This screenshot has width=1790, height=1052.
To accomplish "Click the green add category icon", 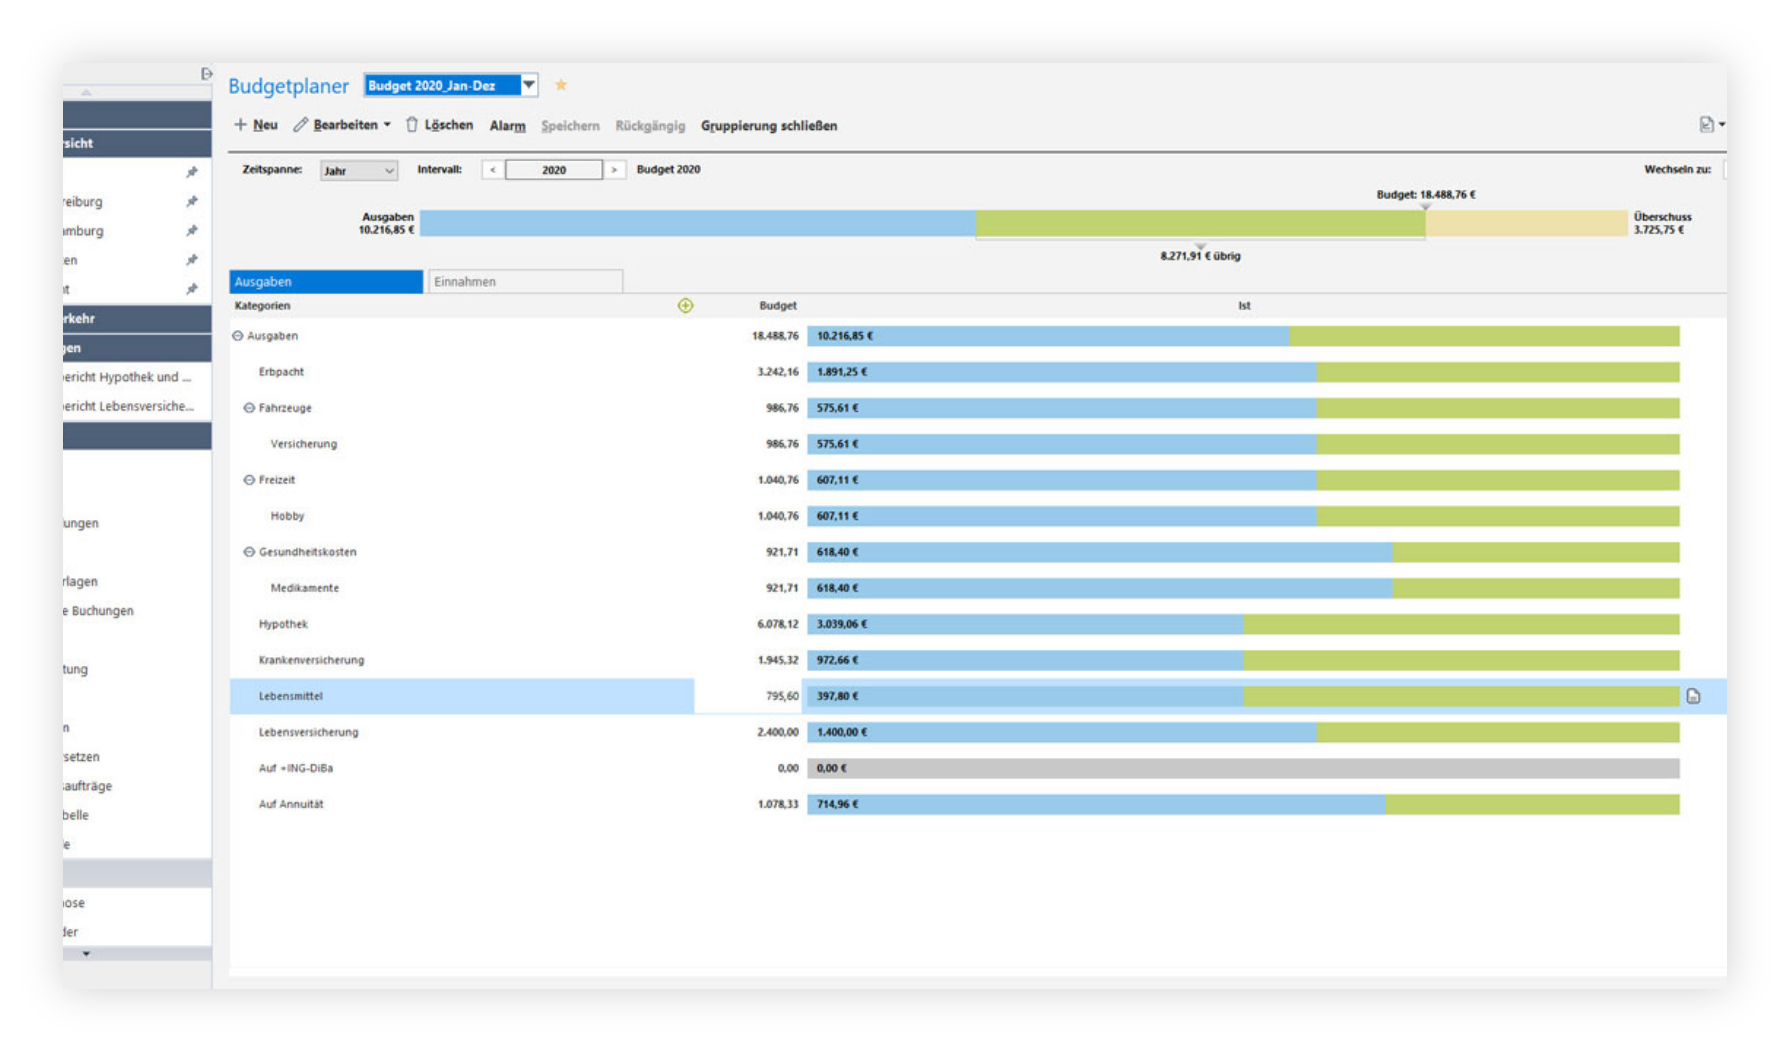I will (x=685, y=306).
